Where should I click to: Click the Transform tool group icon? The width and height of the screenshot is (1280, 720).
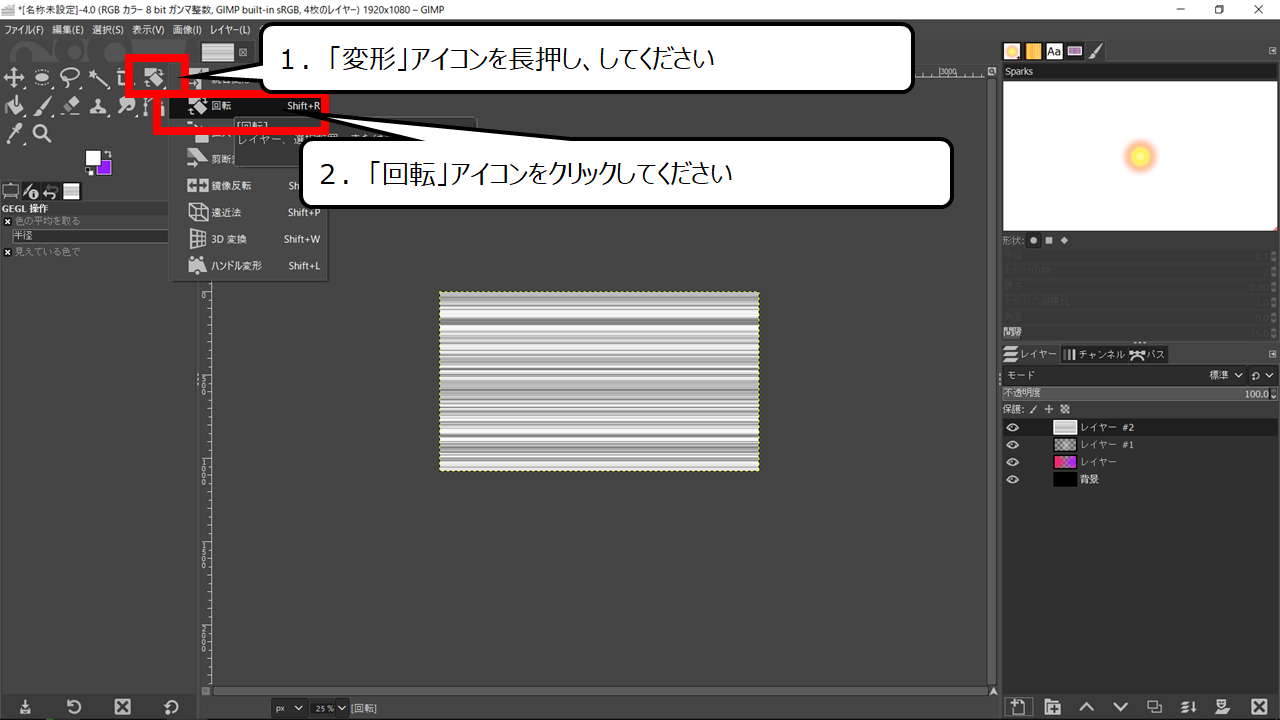pyautogui.click(x=155, y=77)
